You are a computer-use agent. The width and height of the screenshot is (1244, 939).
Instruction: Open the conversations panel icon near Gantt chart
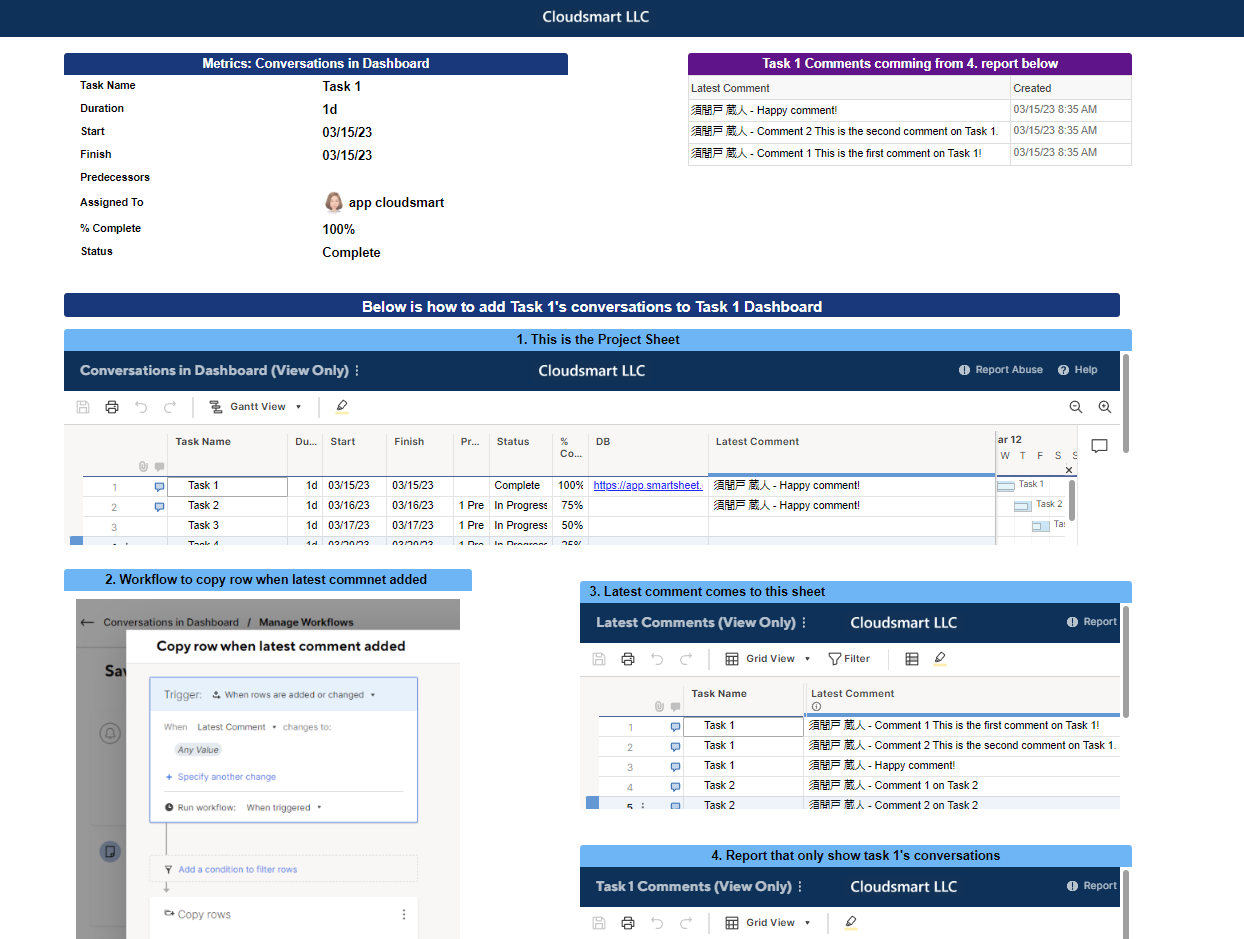click(x=1099, y=446)
